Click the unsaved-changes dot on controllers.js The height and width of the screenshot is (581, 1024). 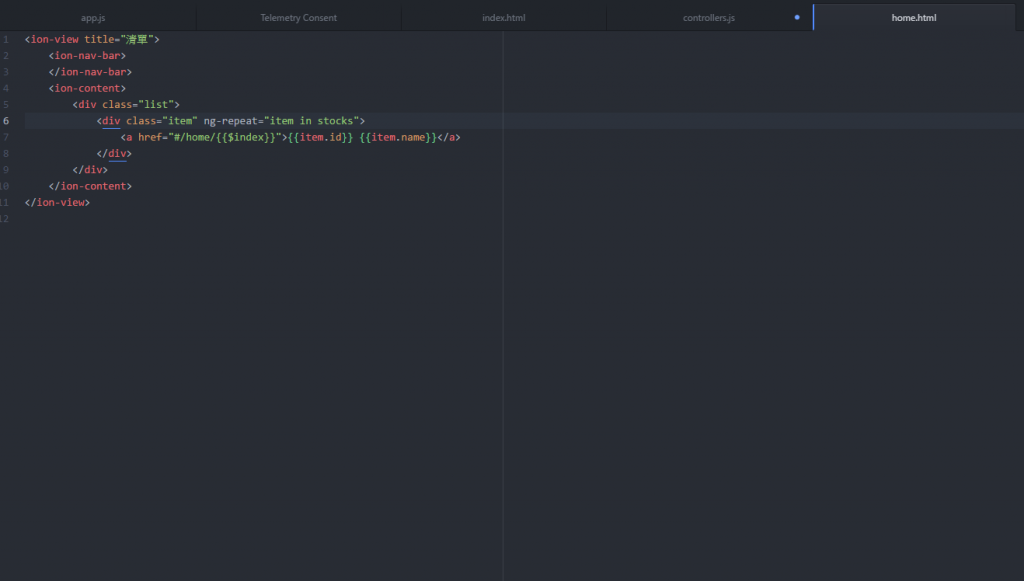[797, 18]
